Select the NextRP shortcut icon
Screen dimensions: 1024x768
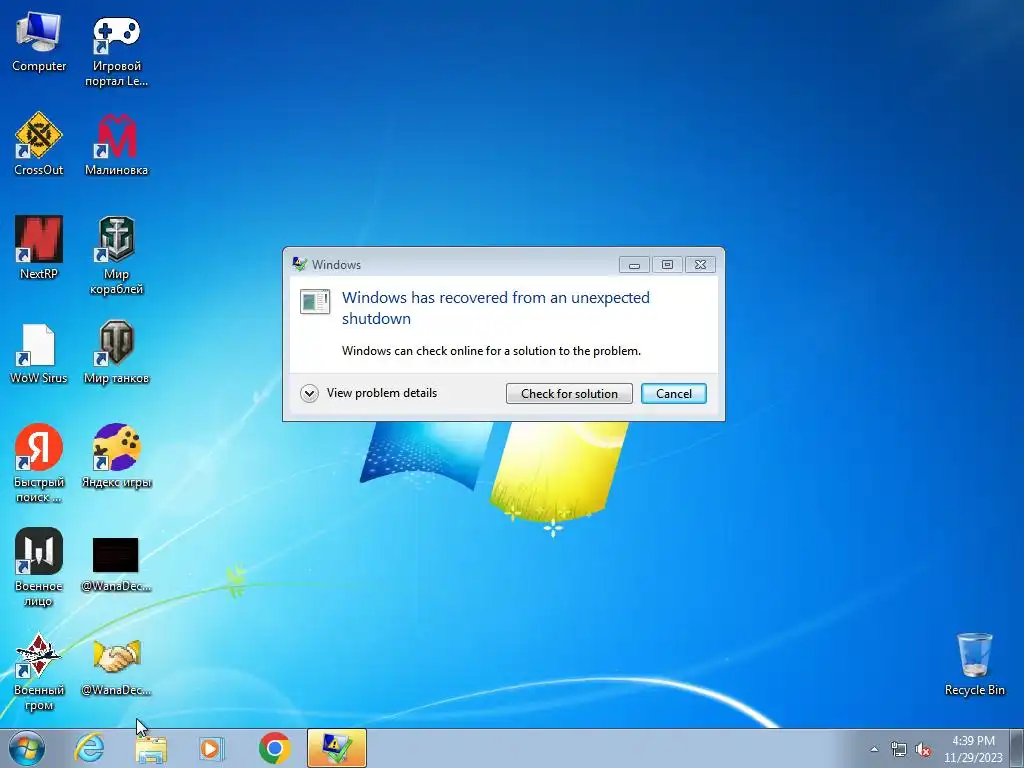(x=39, y=248)
